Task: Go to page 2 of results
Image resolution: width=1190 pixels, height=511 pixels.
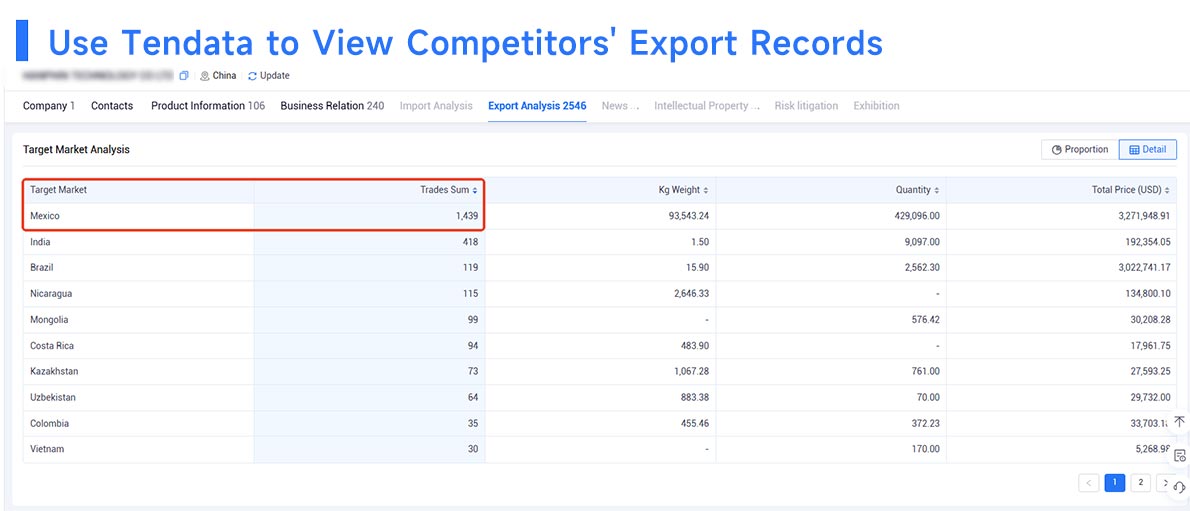Action: [1140, 482]
